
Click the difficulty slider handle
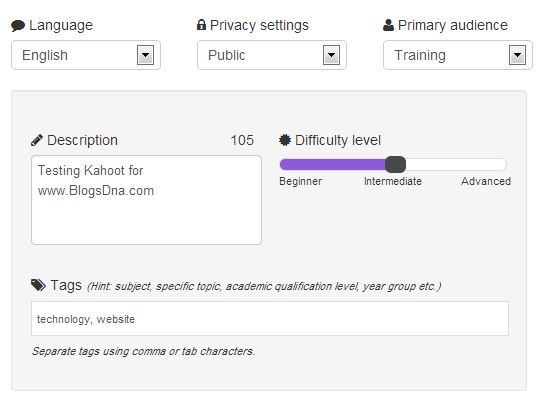click(395, 164)
